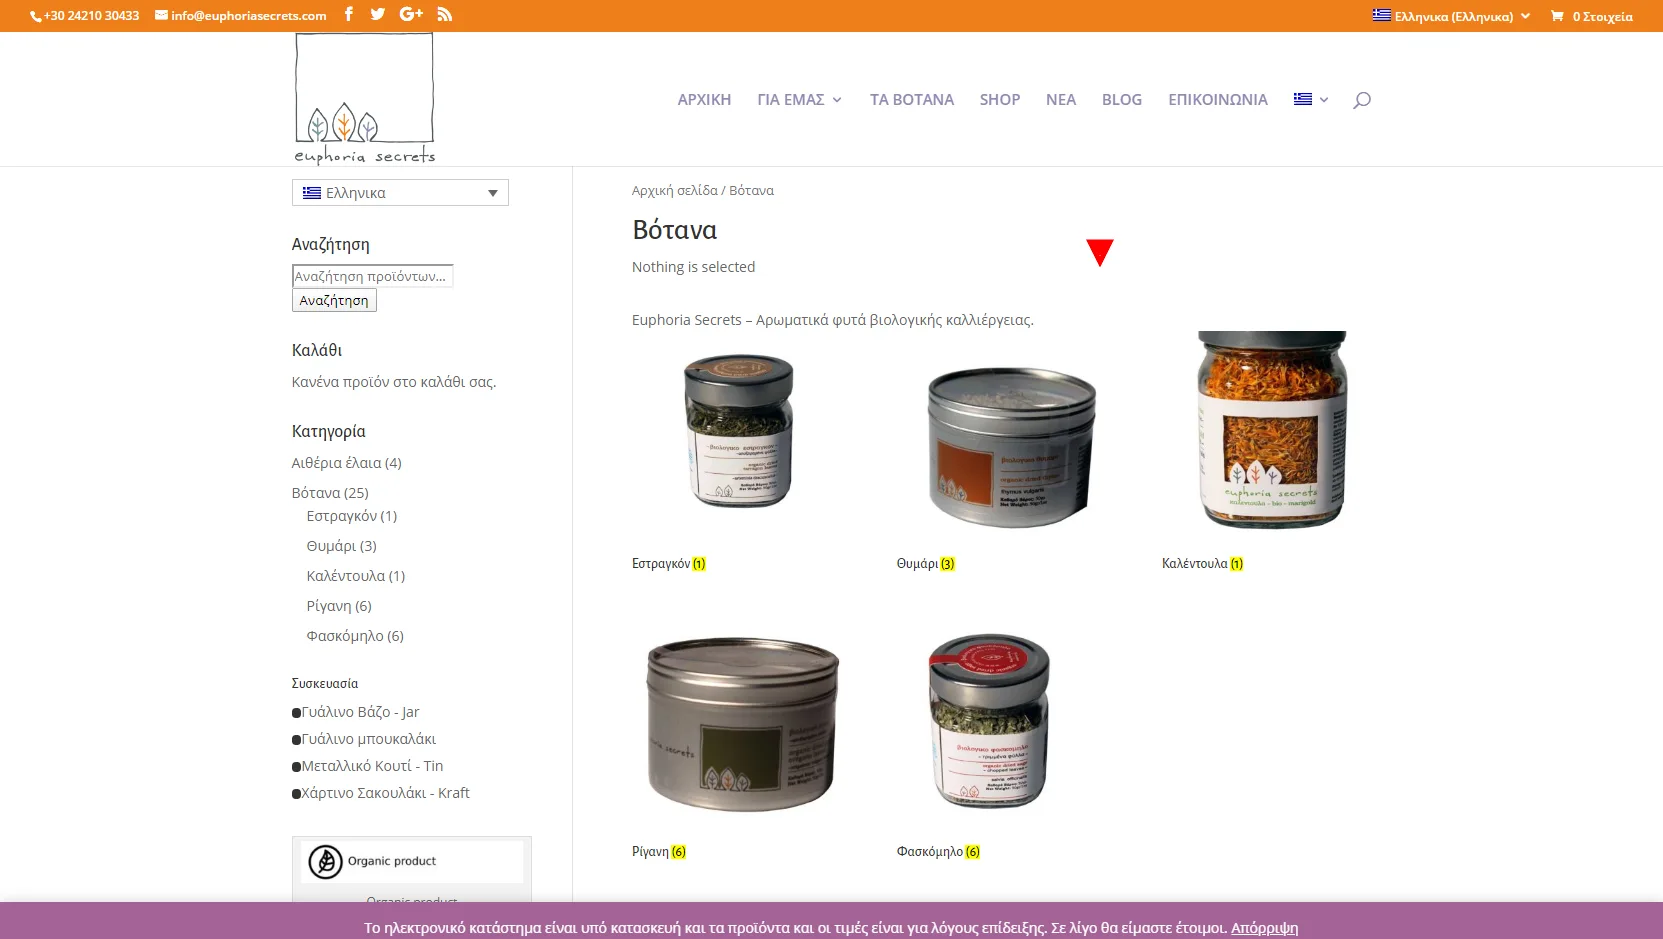
Task: Dismiss the store notice via Απόρριψη
Action: point(1264,928)
